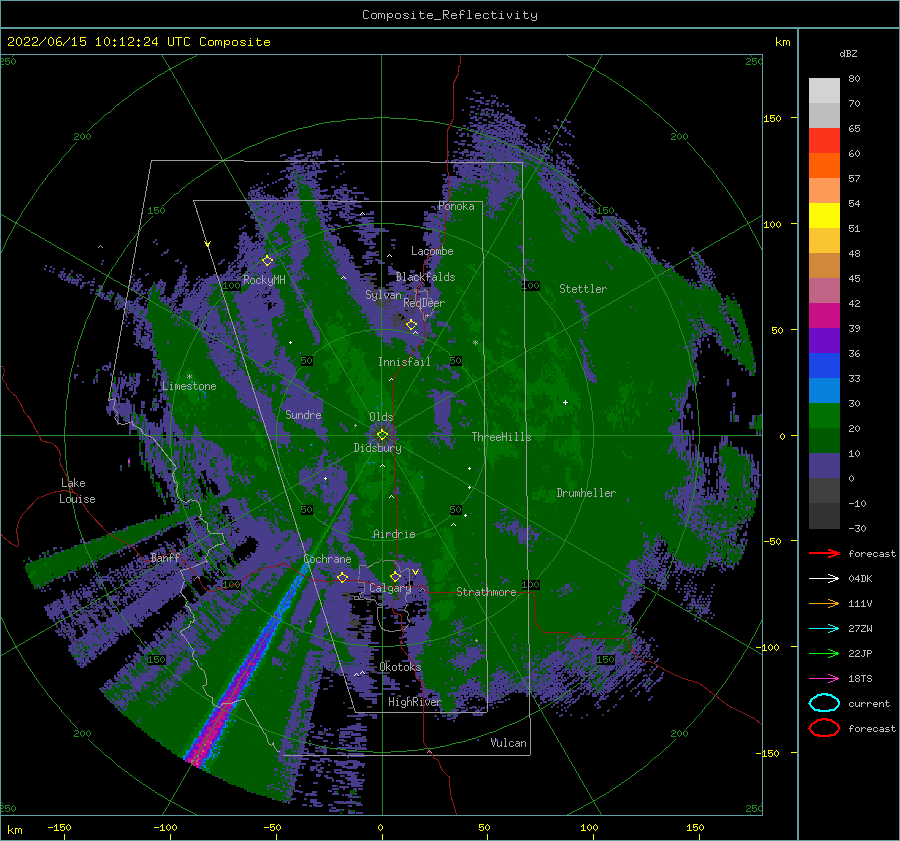Click the Sundre map label
This screenshot has height=841, width=900.
point(303,414)
